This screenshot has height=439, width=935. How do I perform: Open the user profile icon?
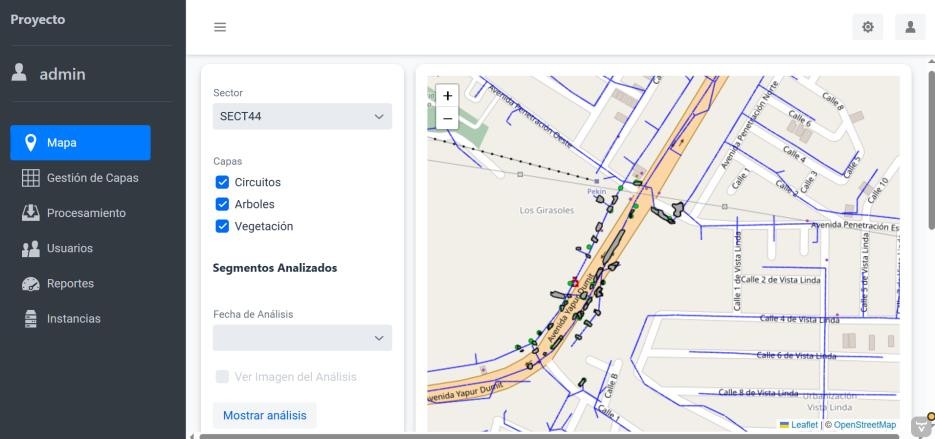[910, 28]
